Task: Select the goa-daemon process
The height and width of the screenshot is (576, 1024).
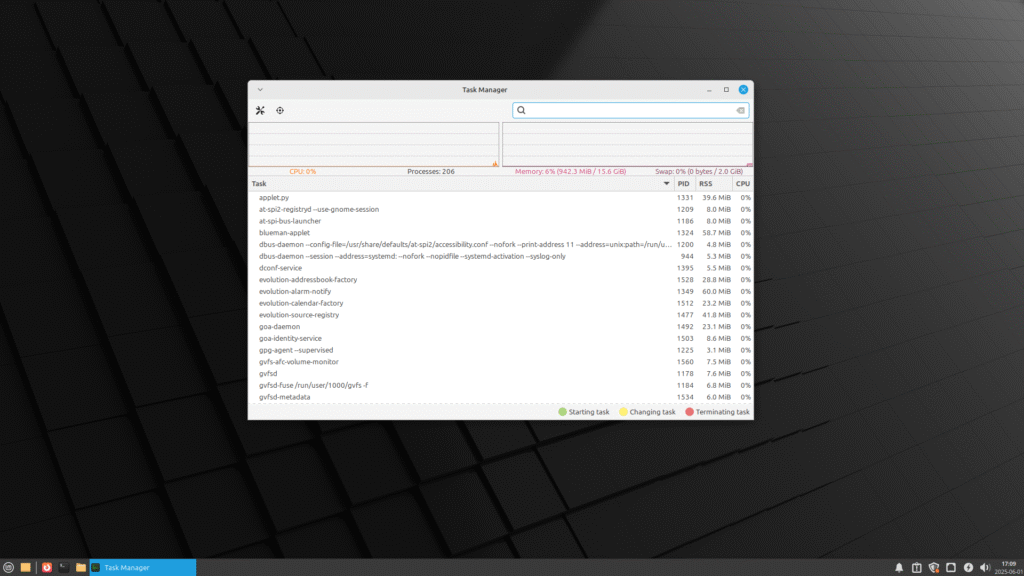Action: pos(500,327)
